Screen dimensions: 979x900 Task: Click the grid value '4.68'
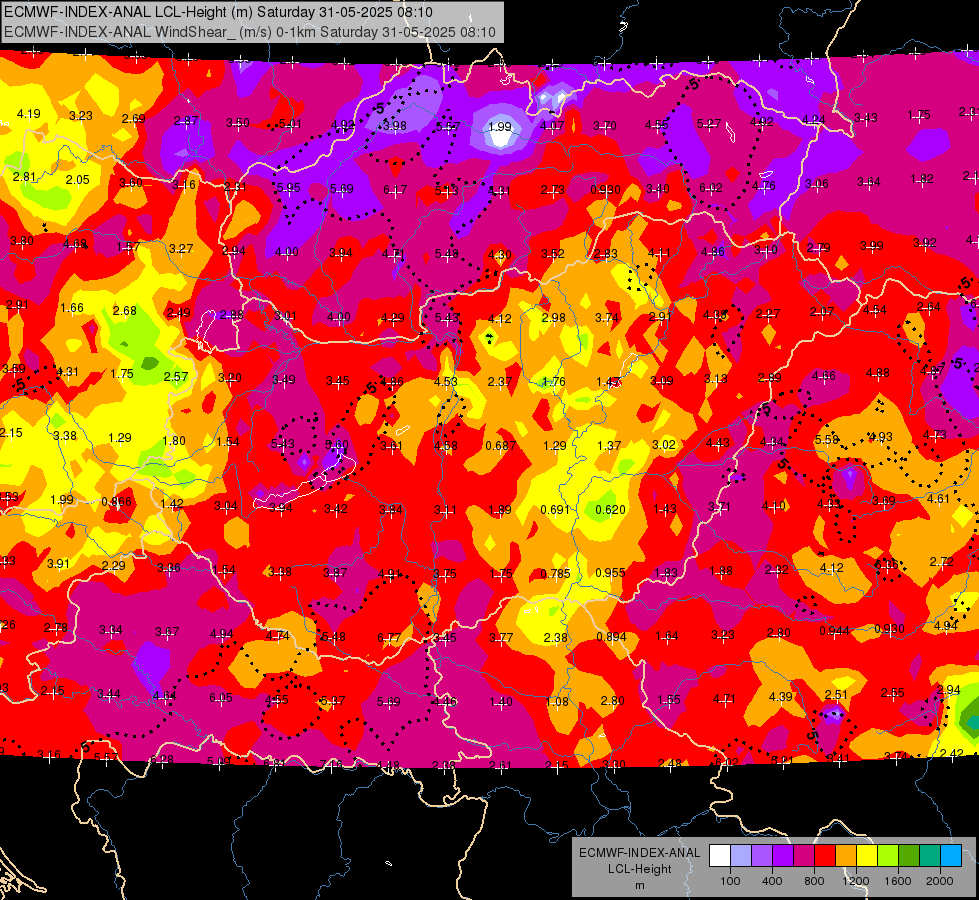click(75, 244)
